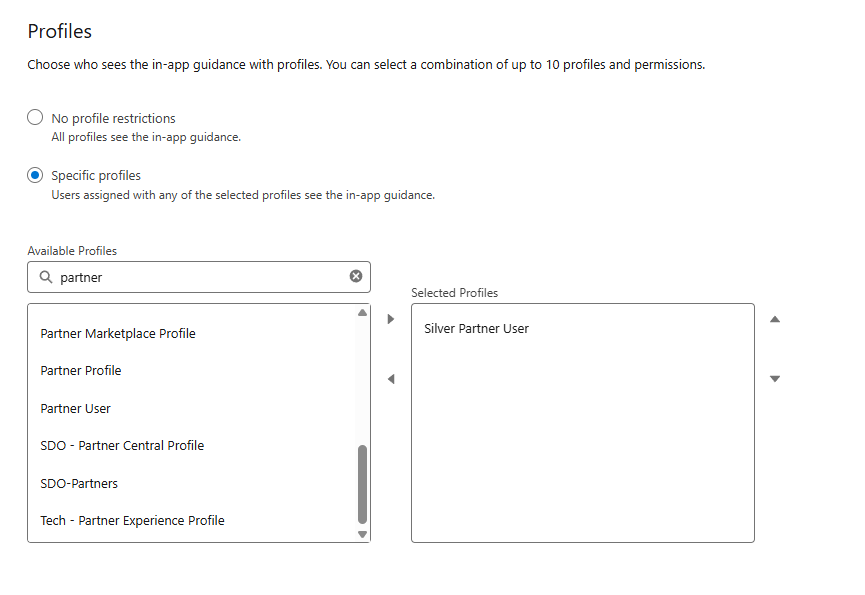865x595 pixels.
Task: Choose Partner Profile from Available Profiles
Action: [x=81, y=371]
